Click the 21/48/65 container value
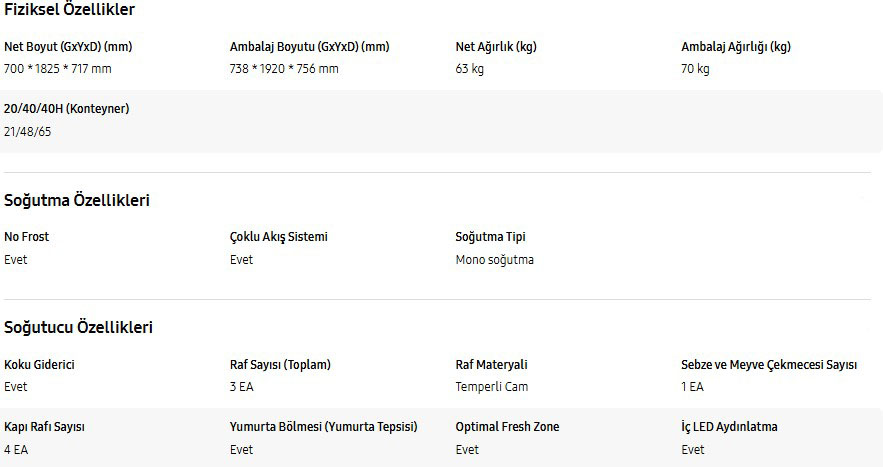883x467 pixels. coord(28,132)
